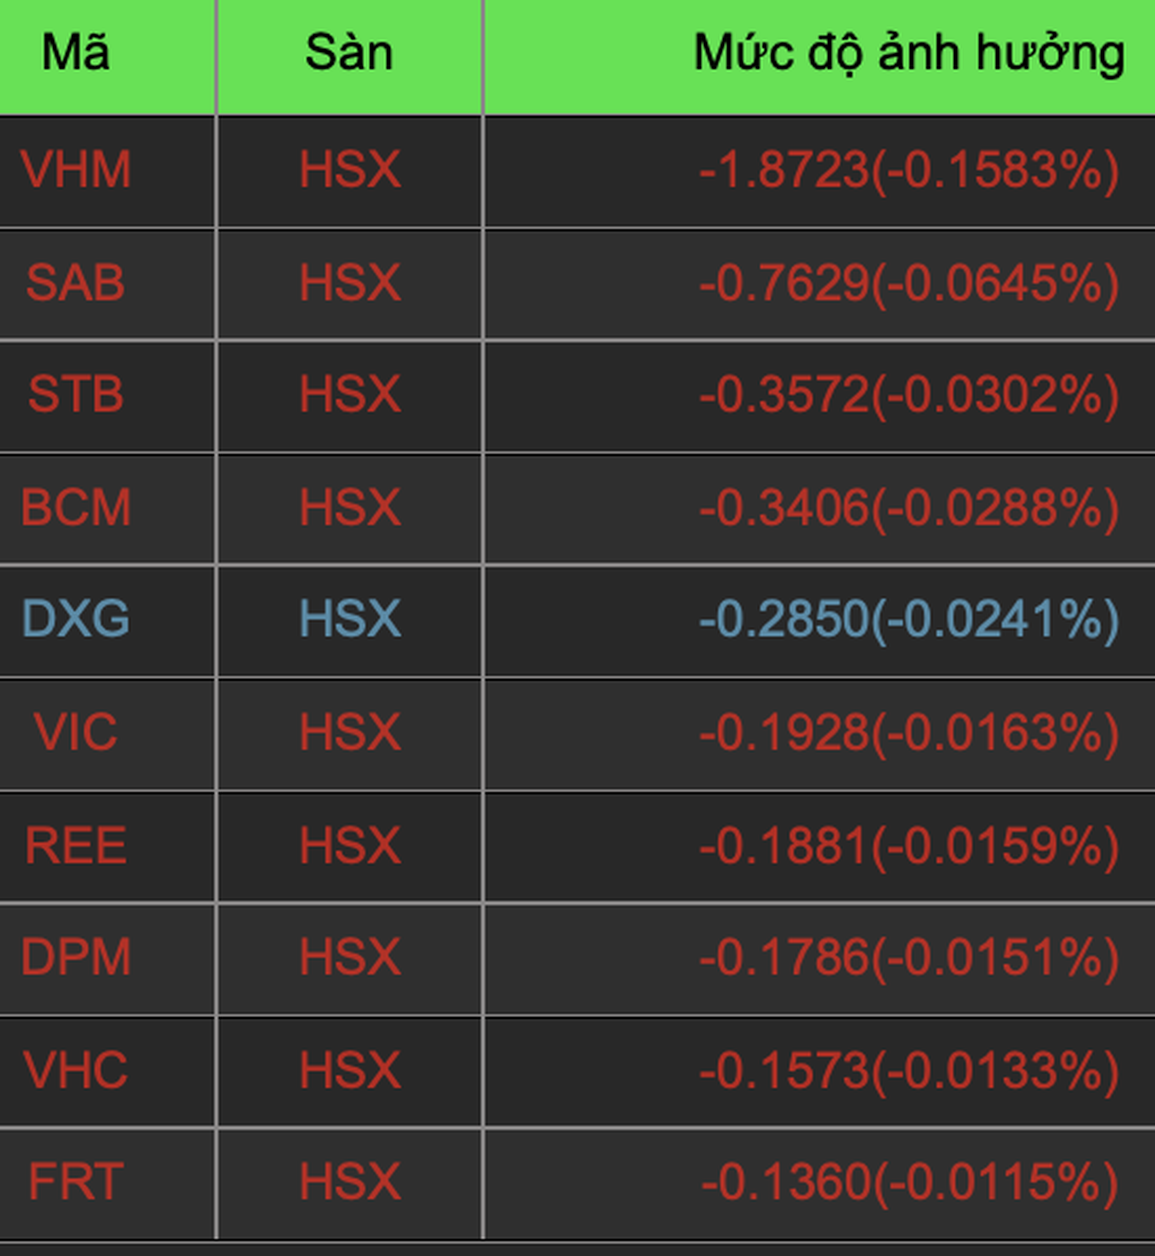Select the highlighted DXG ticker
This screenshot has height=1256, width=1155.
76,619
